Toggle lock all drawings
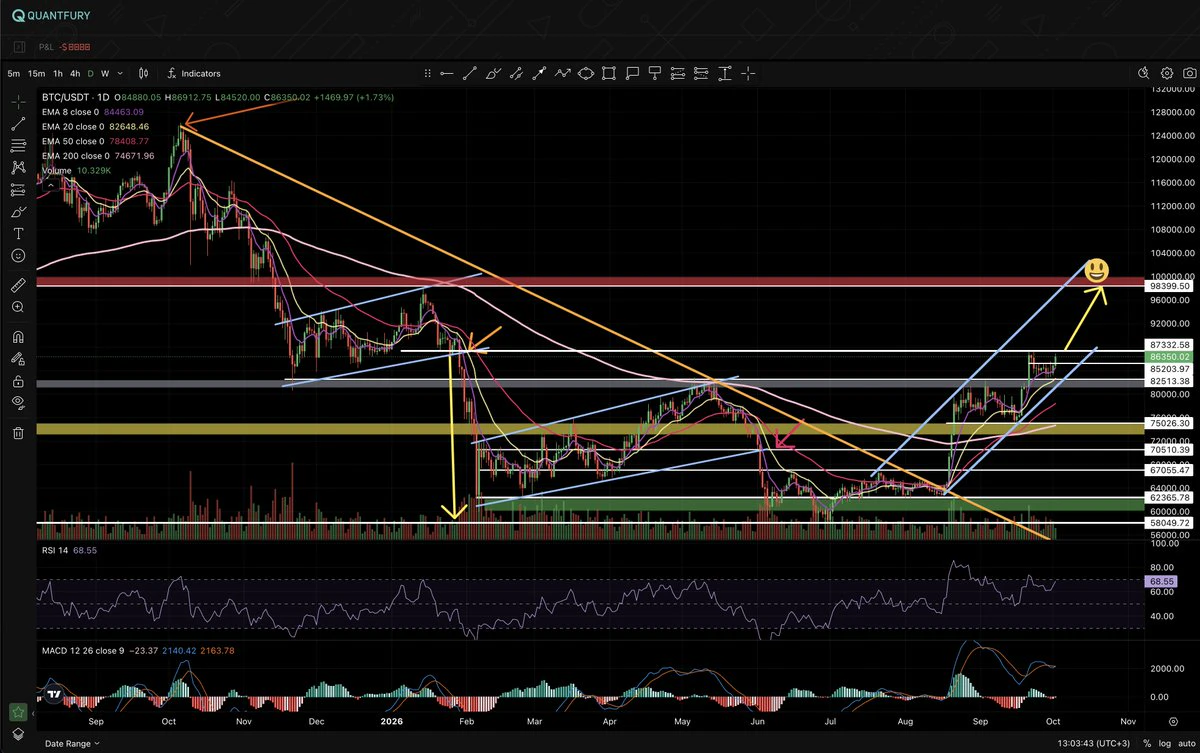This screenshot has height=753, width=1200. [18, 381]
